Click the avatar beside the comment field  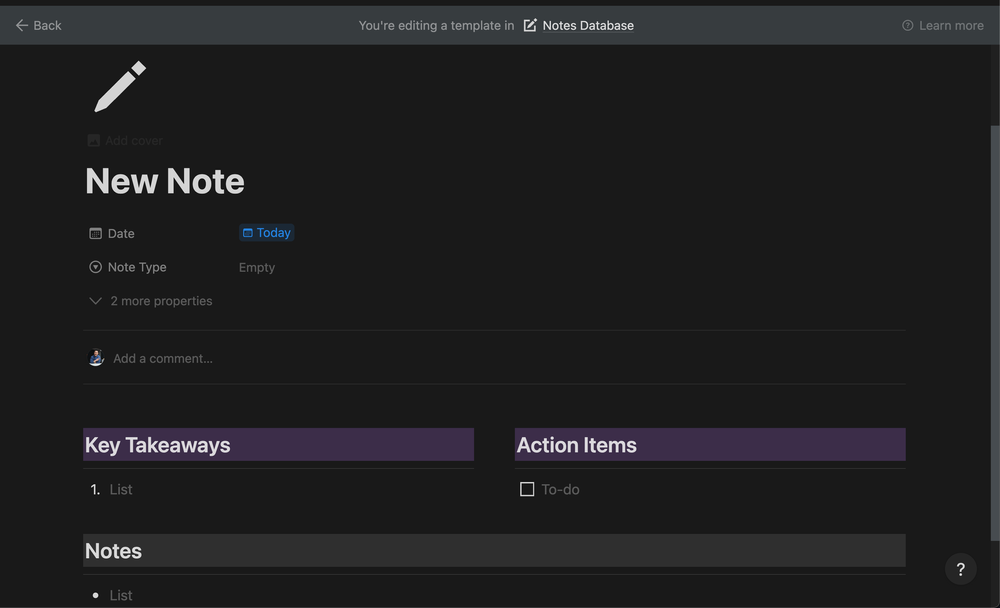(95, 357)
